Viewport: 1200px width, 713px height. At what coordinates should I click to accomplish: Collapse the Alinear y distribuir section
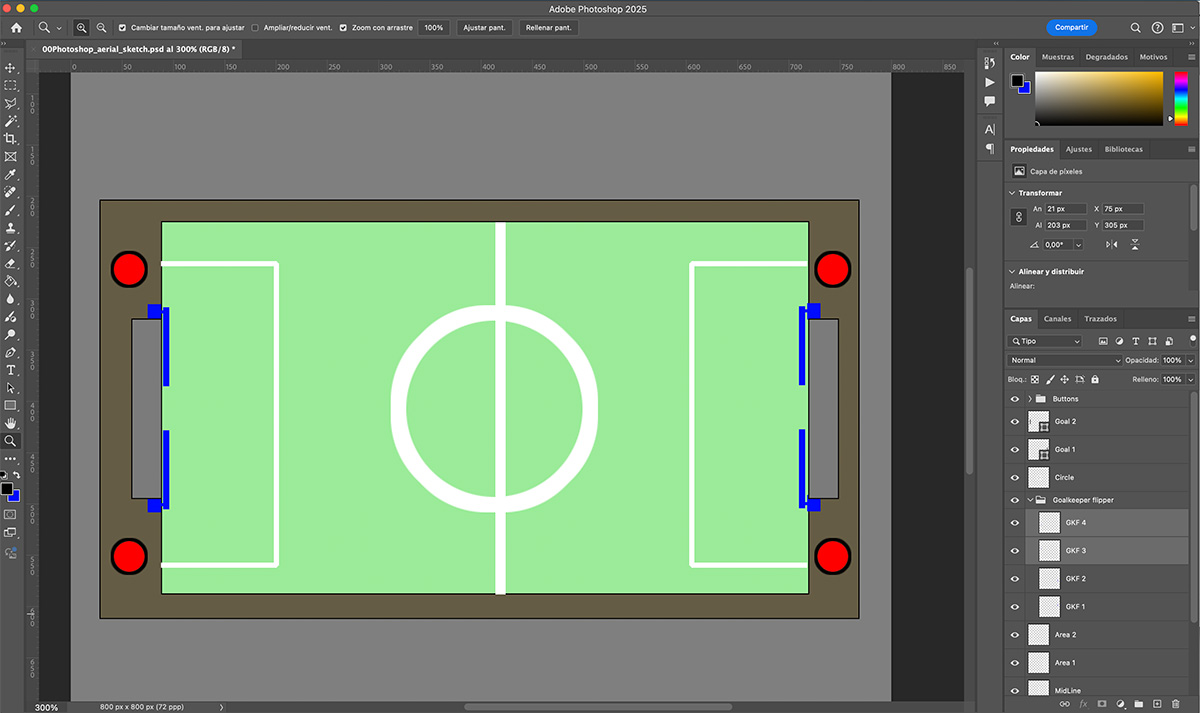1013,271
